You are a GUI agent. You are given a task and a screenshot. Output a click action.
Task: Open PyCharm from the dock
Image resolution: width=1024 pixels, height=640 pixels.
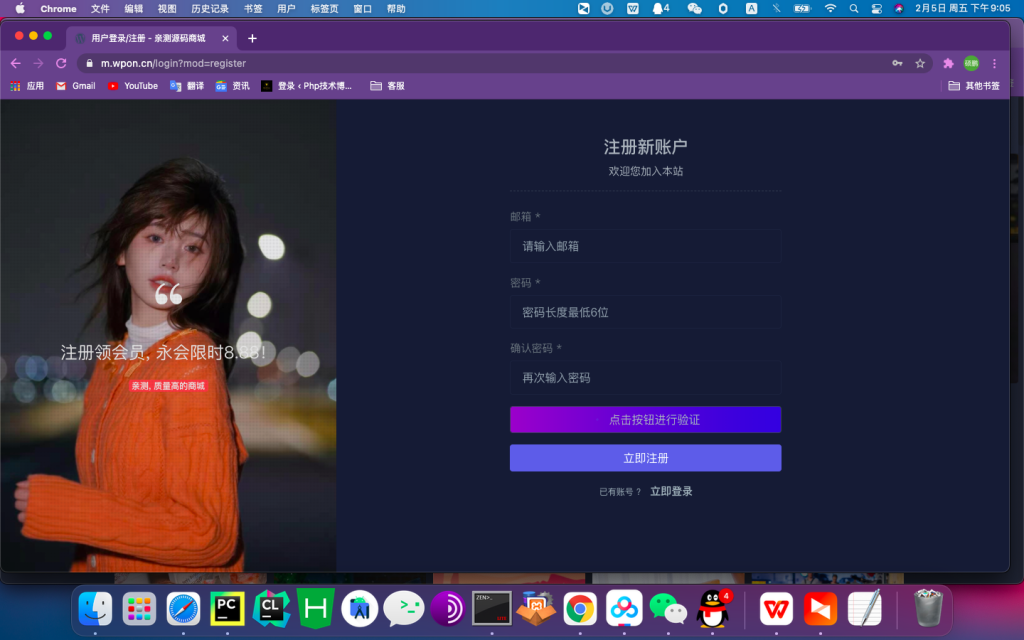coord(227,607)
